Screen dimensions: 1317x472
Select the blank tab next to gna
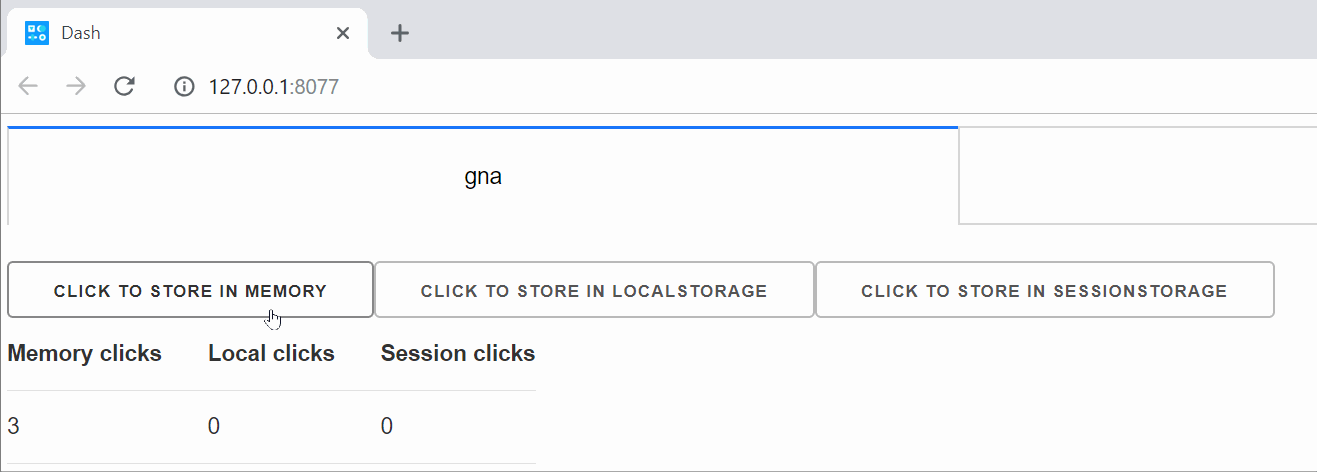pyautogui.click(x=1137, y=176)
